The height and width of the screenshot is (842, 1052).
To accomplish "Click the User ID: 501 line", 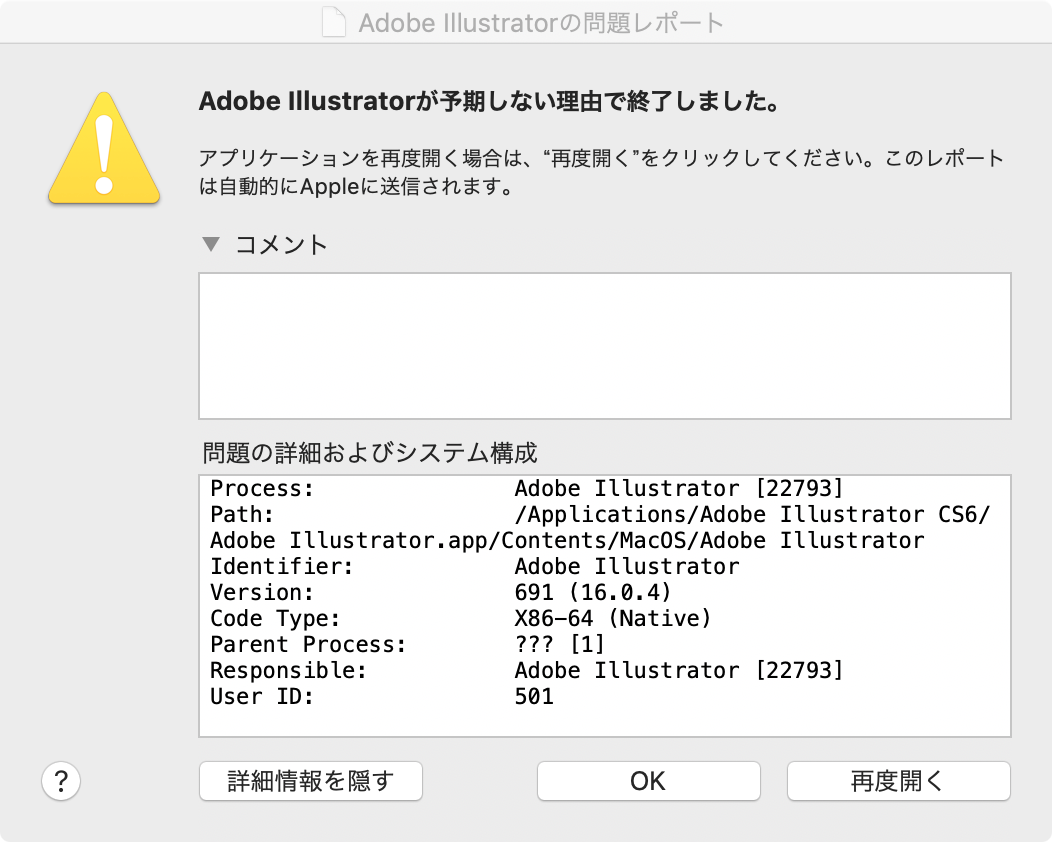I will pos(382,696).
